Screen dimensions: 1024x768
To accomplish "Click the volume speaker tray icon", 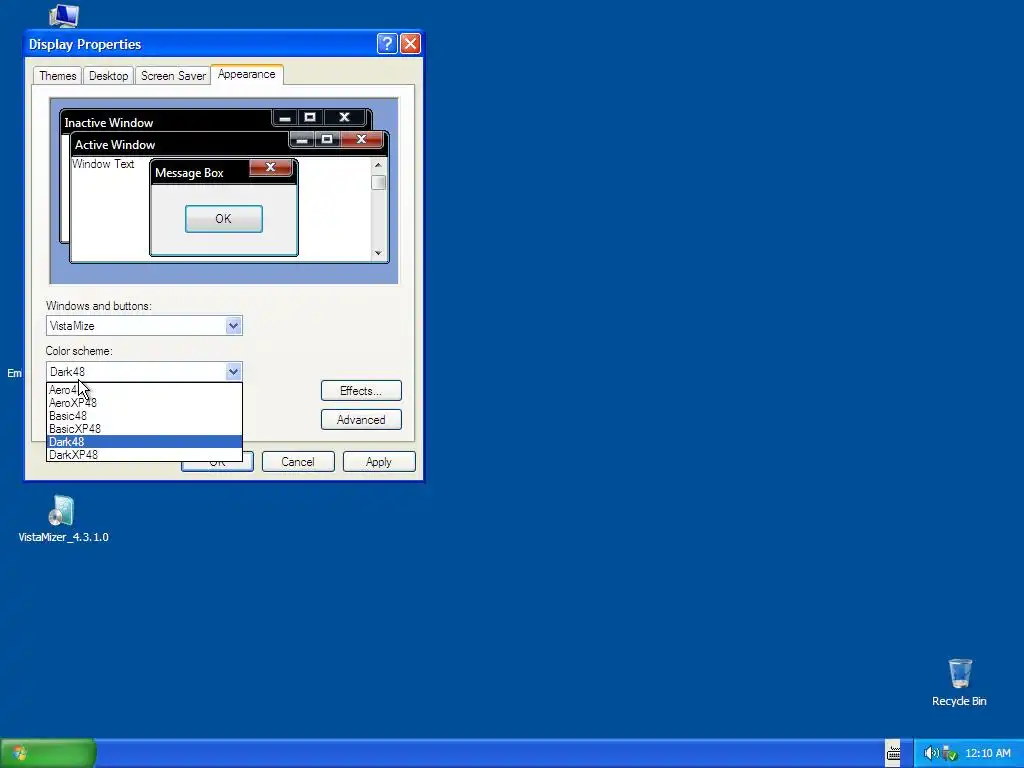I will [931, 753].
